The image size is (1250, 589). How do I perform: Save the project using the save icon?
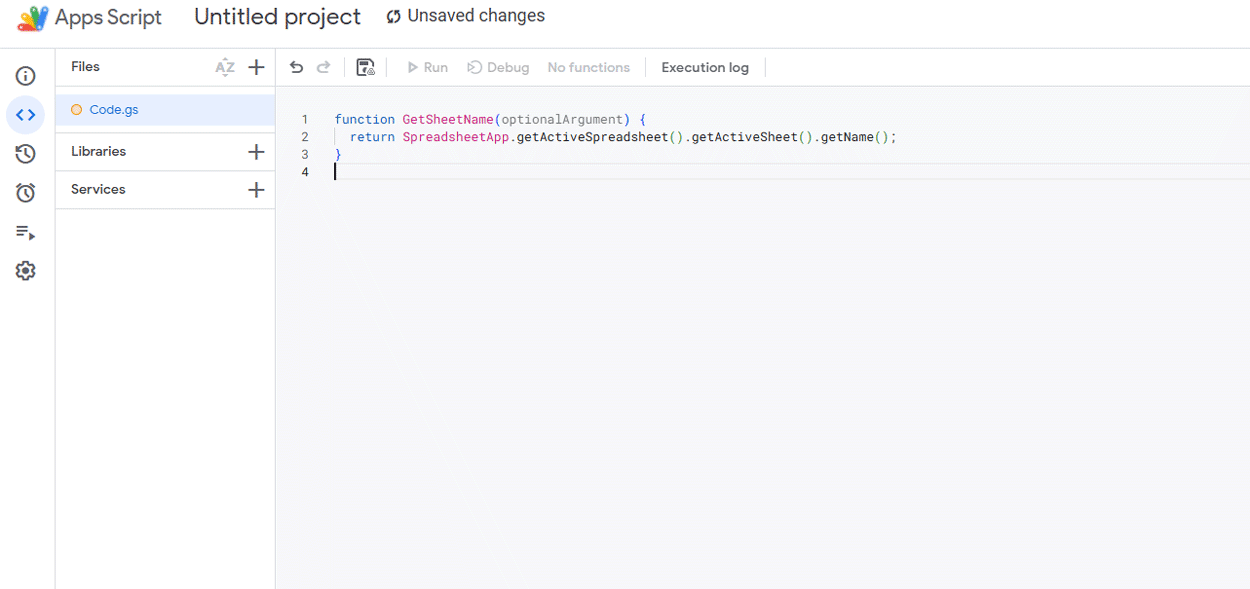click(x=365, y=66)
